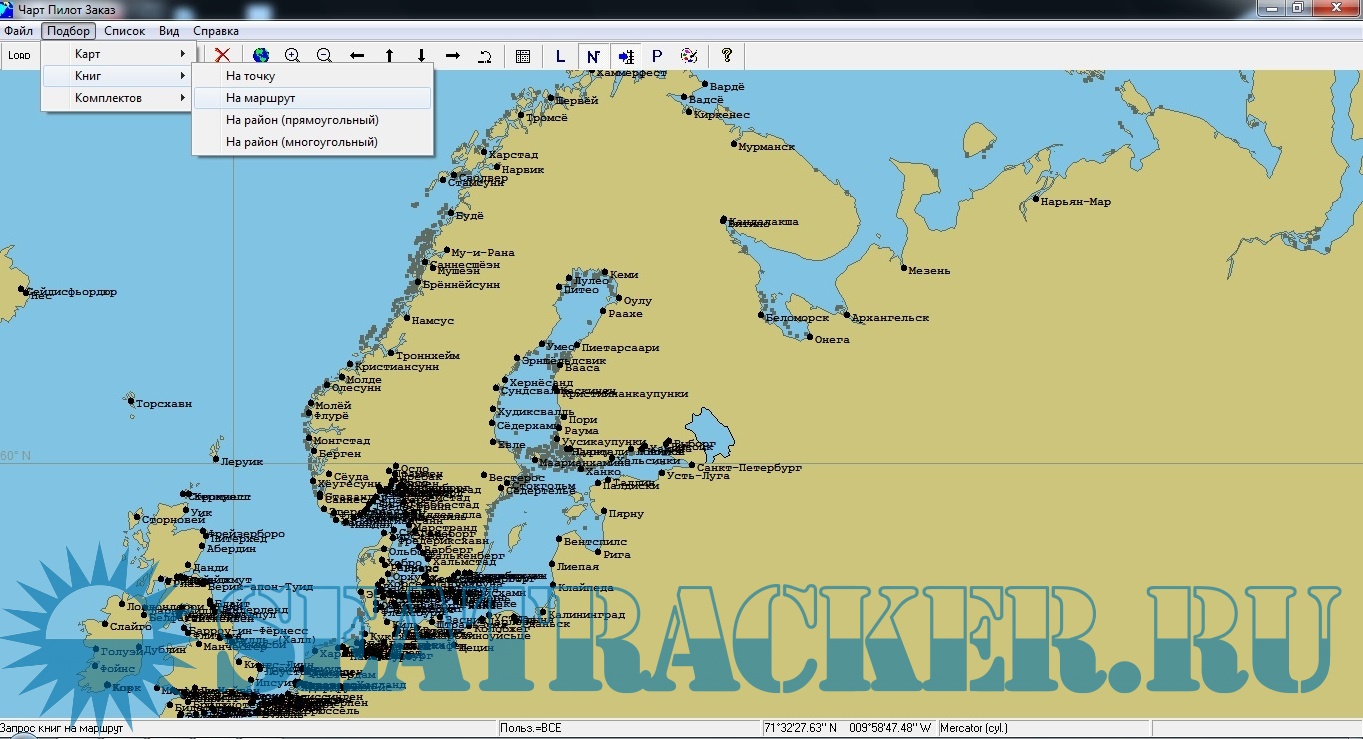Click the red X delete toolbar icon
This screenshot has height=739, width=1363.
point(223,56)
